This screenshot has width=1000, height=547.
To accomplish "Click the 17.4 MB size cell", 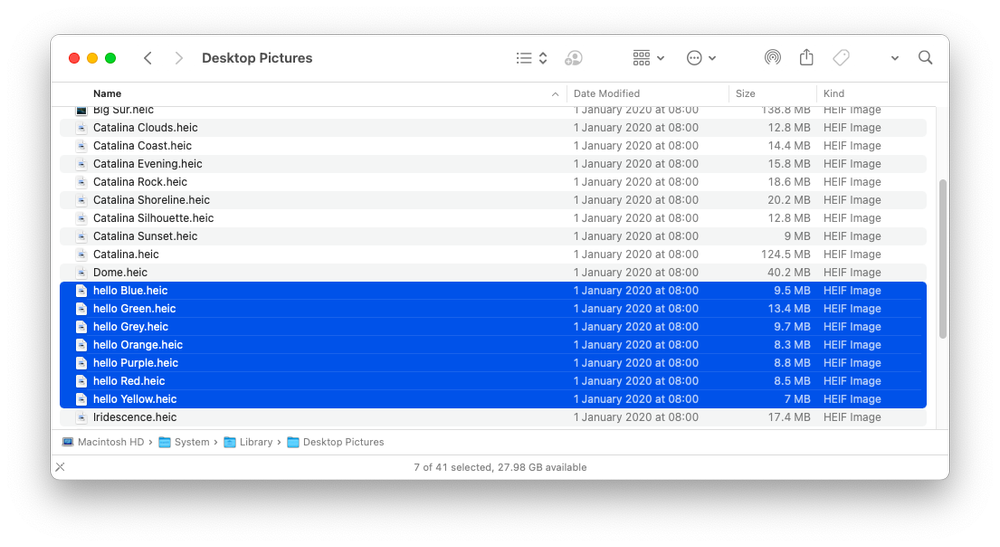I will pyautogui.click(x=788, y=417).
